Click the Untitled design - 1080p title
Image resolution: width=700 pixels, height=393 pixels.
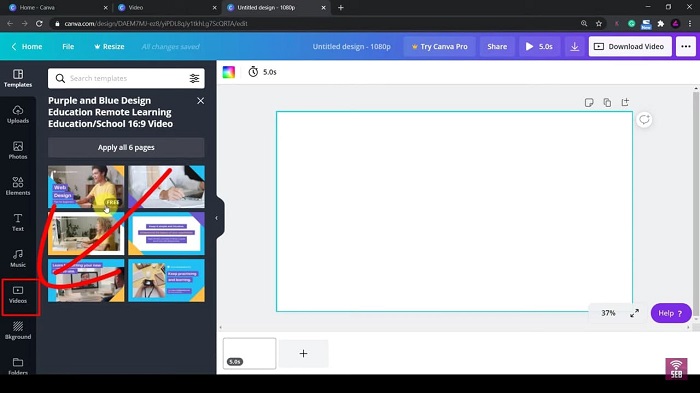pos(351,46)
